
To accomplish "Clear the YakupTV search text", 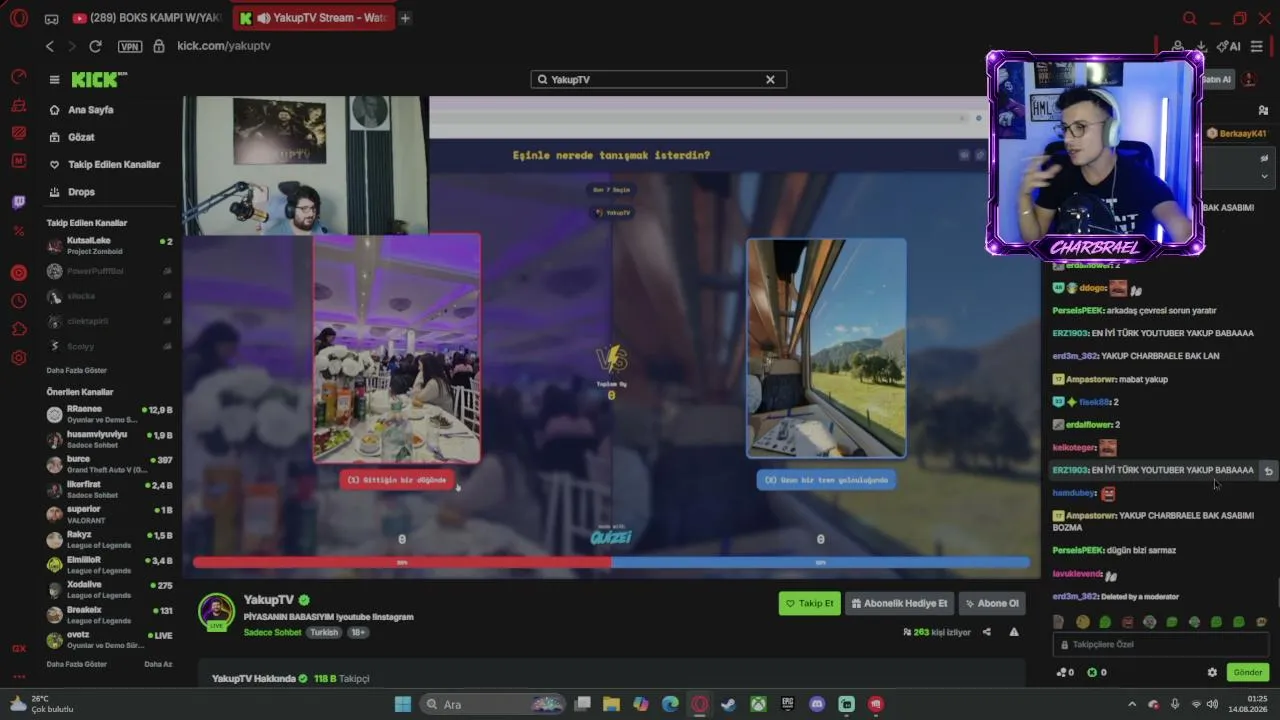I will tap(770, 79).
